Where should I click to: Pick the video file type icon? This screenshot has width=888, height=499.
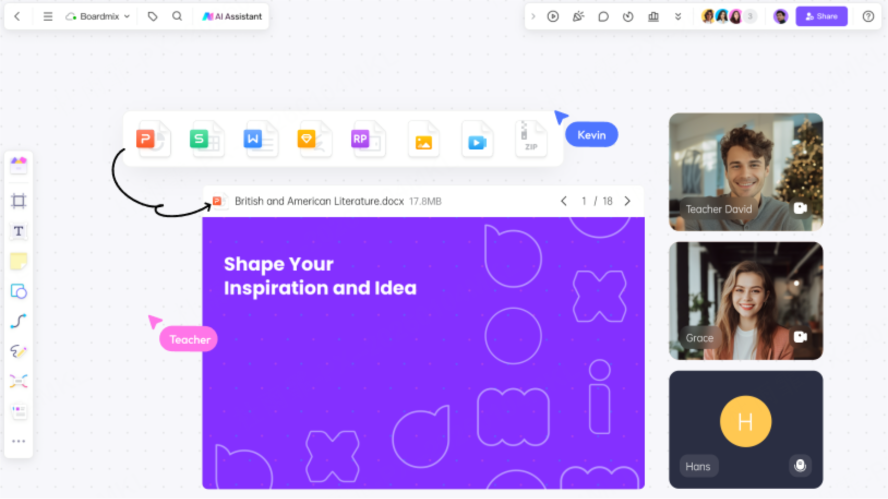[477, 139]
